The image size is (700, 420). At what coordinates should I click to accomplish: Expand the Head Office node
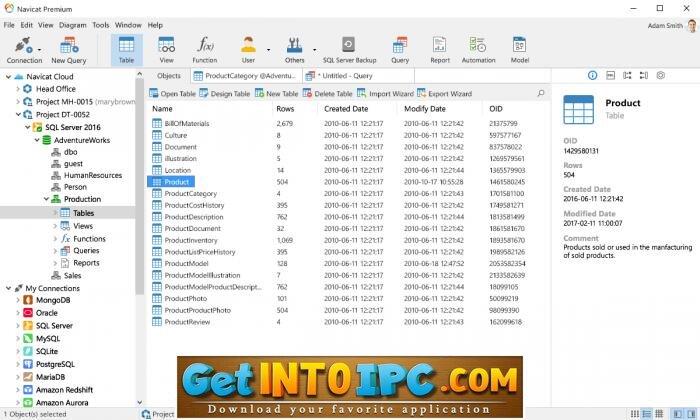coord(18,89)
